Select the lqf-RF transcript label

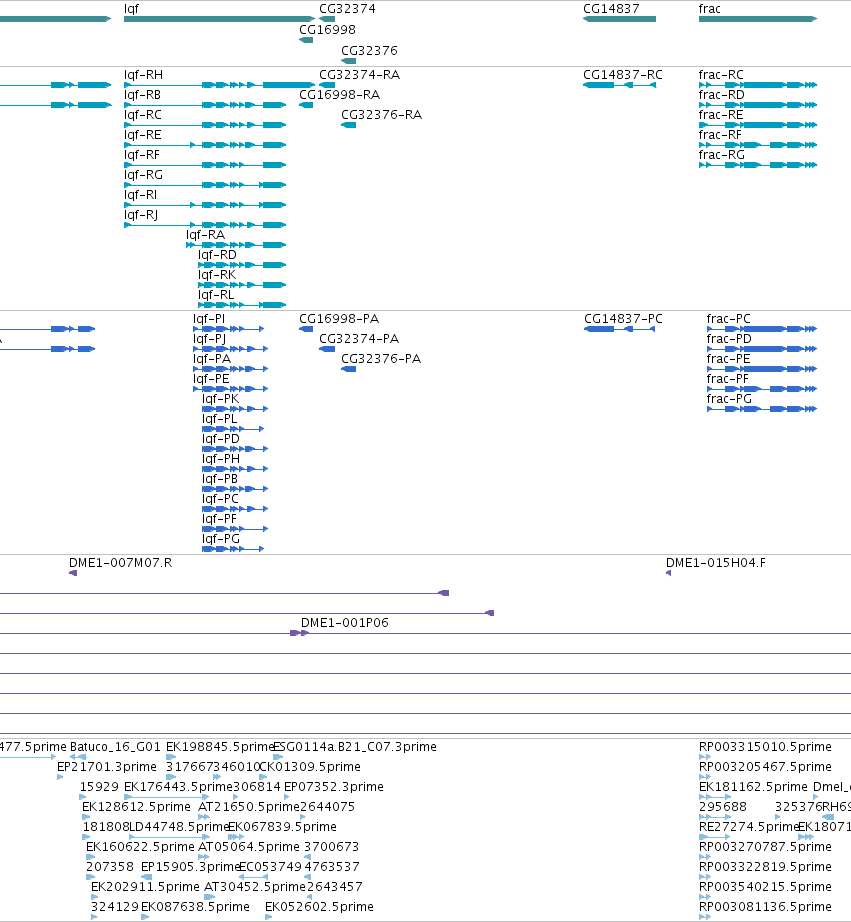(142, 155)
